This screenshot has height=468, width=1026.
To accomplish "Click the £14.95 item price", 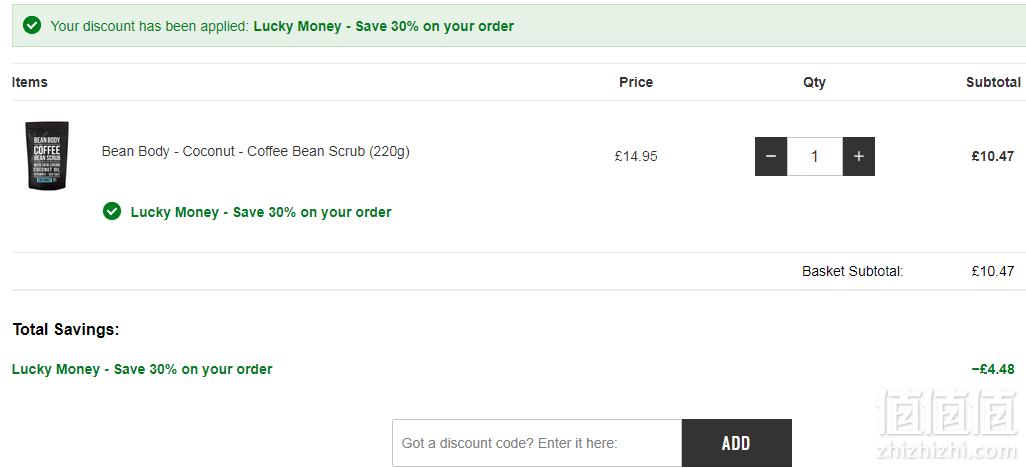I will [x=636, y=156].
